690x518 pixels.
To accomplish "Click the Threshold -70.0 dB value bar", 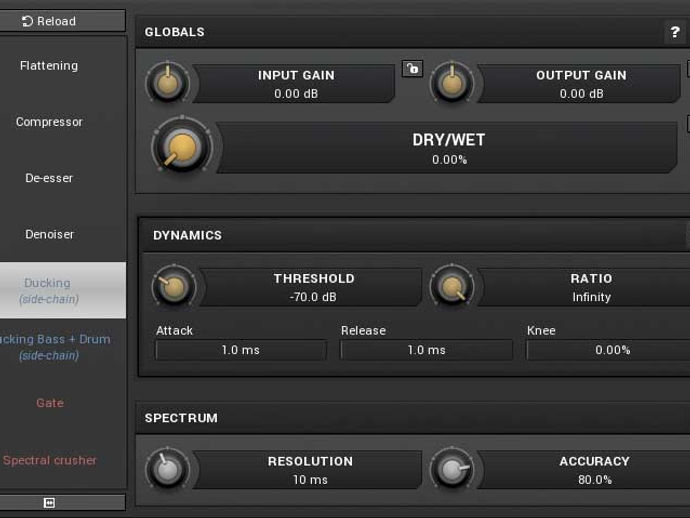I will (x=311, y=287).
